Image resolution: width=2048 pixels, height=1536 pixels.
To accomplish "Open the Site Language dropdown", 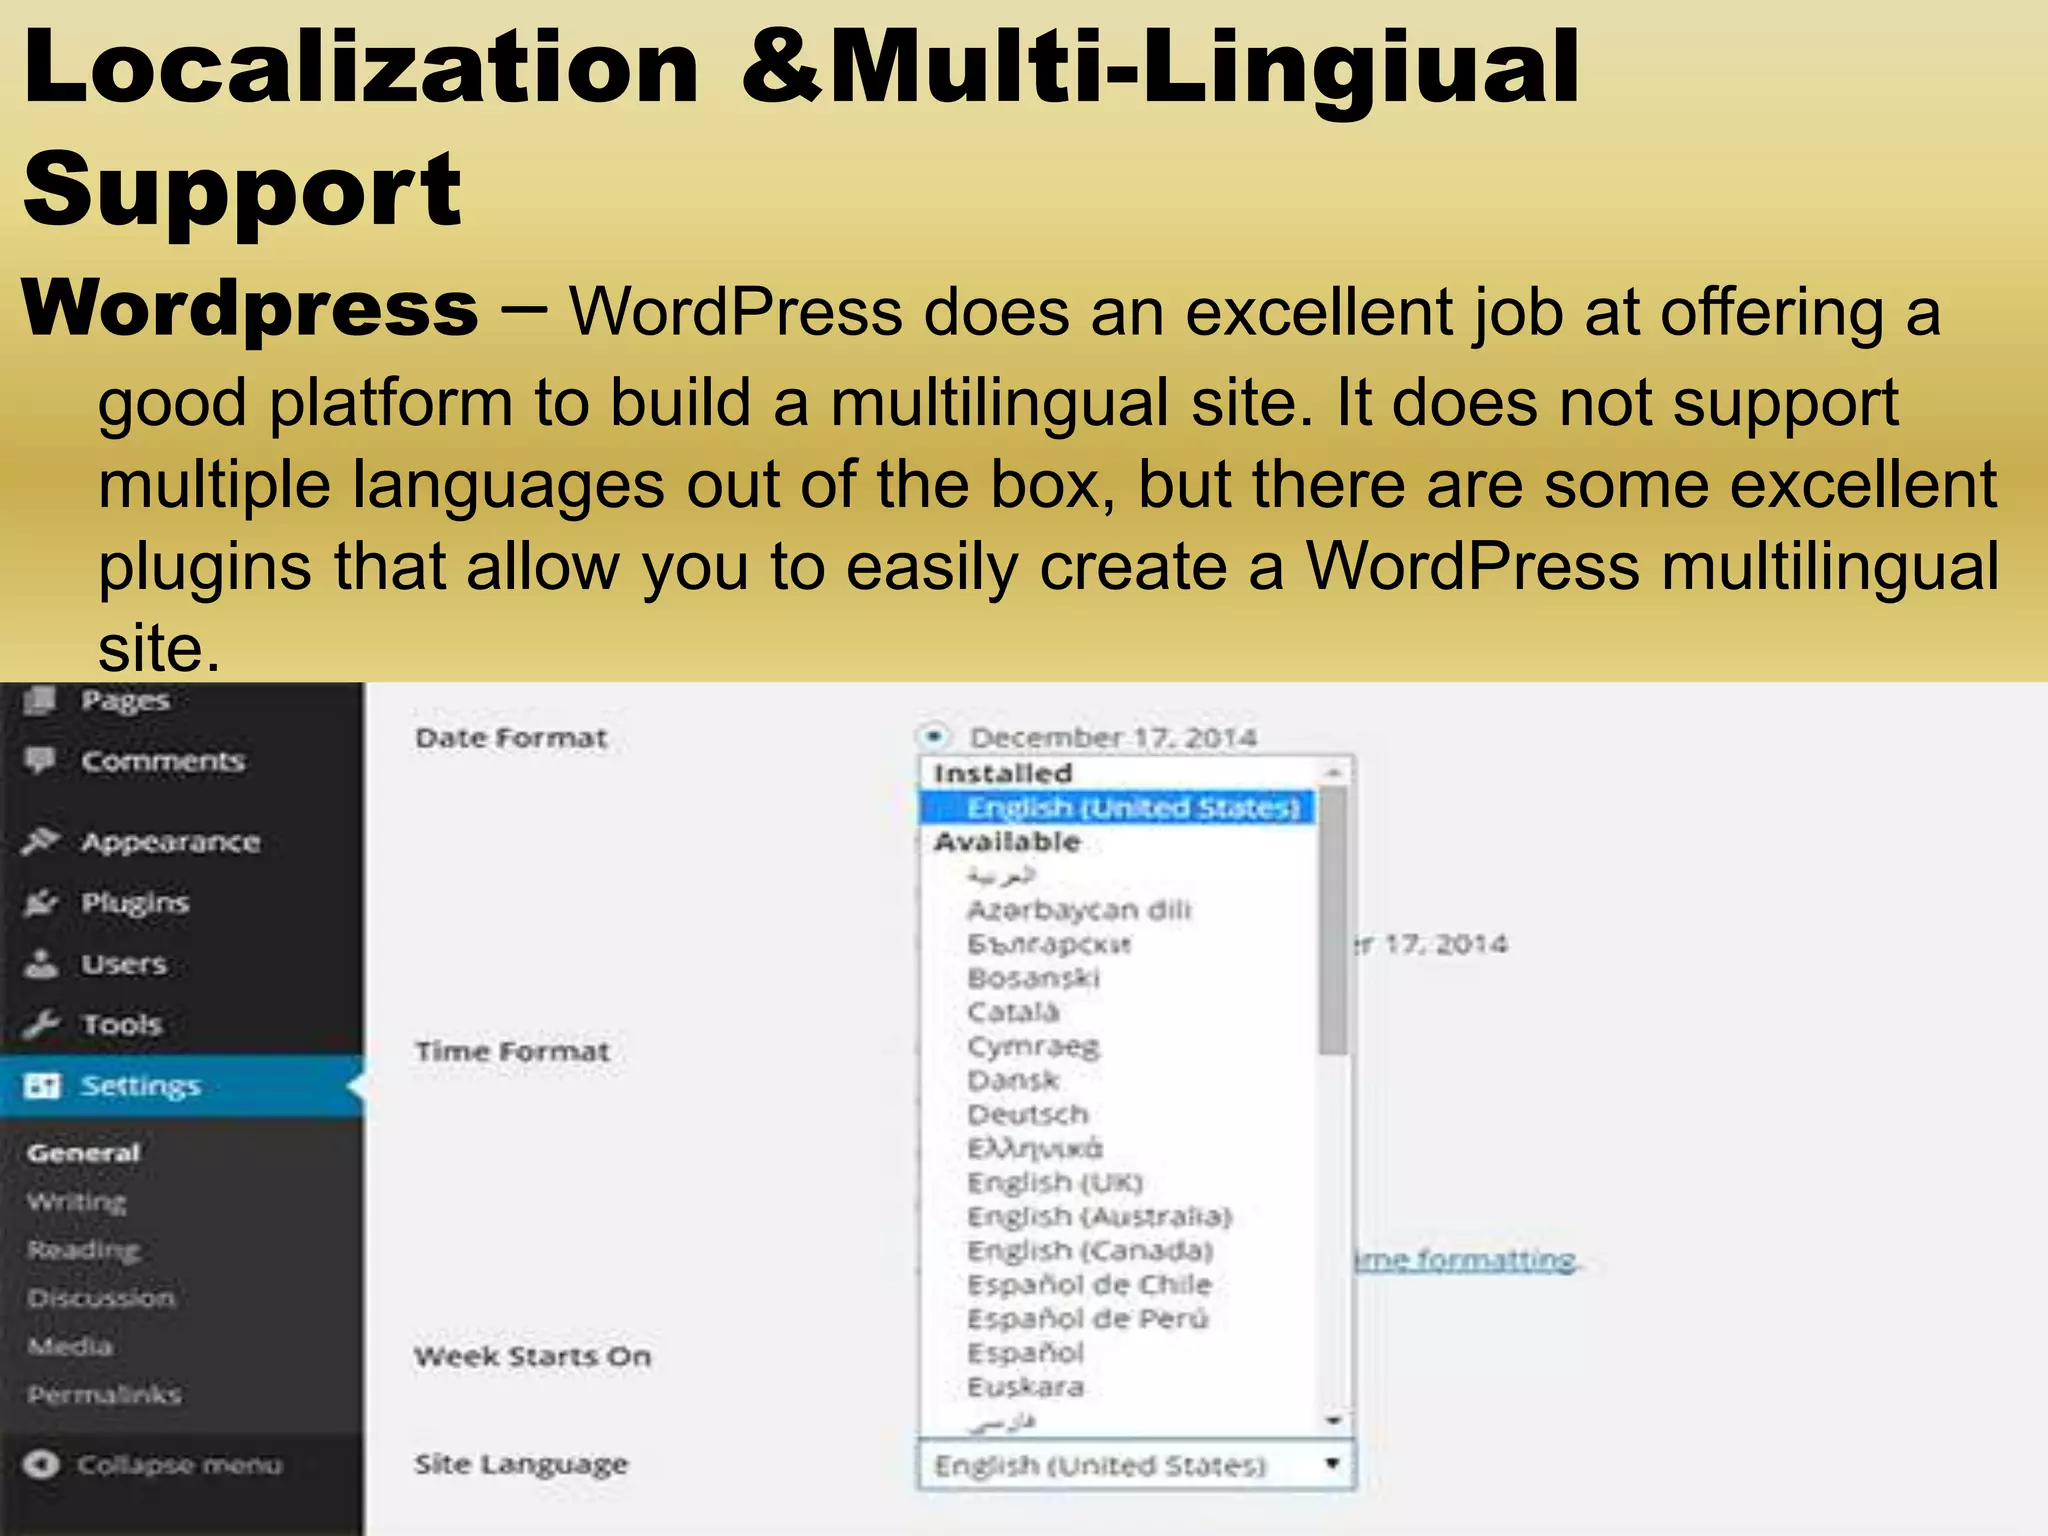I will [1136, 1466].
